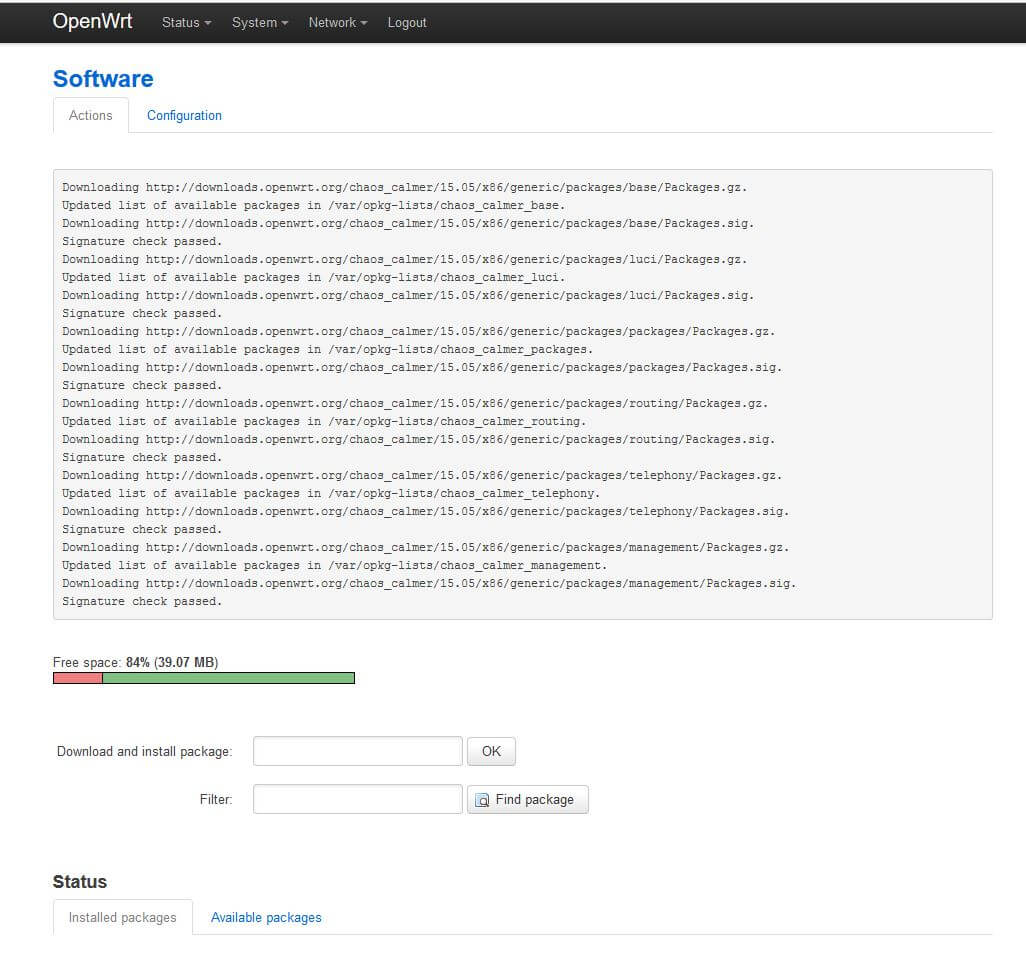The height and width of the screenshot is (956, 1026).
Task: Click the OpenWrt brand logo
Action: [x=92, y=22]
